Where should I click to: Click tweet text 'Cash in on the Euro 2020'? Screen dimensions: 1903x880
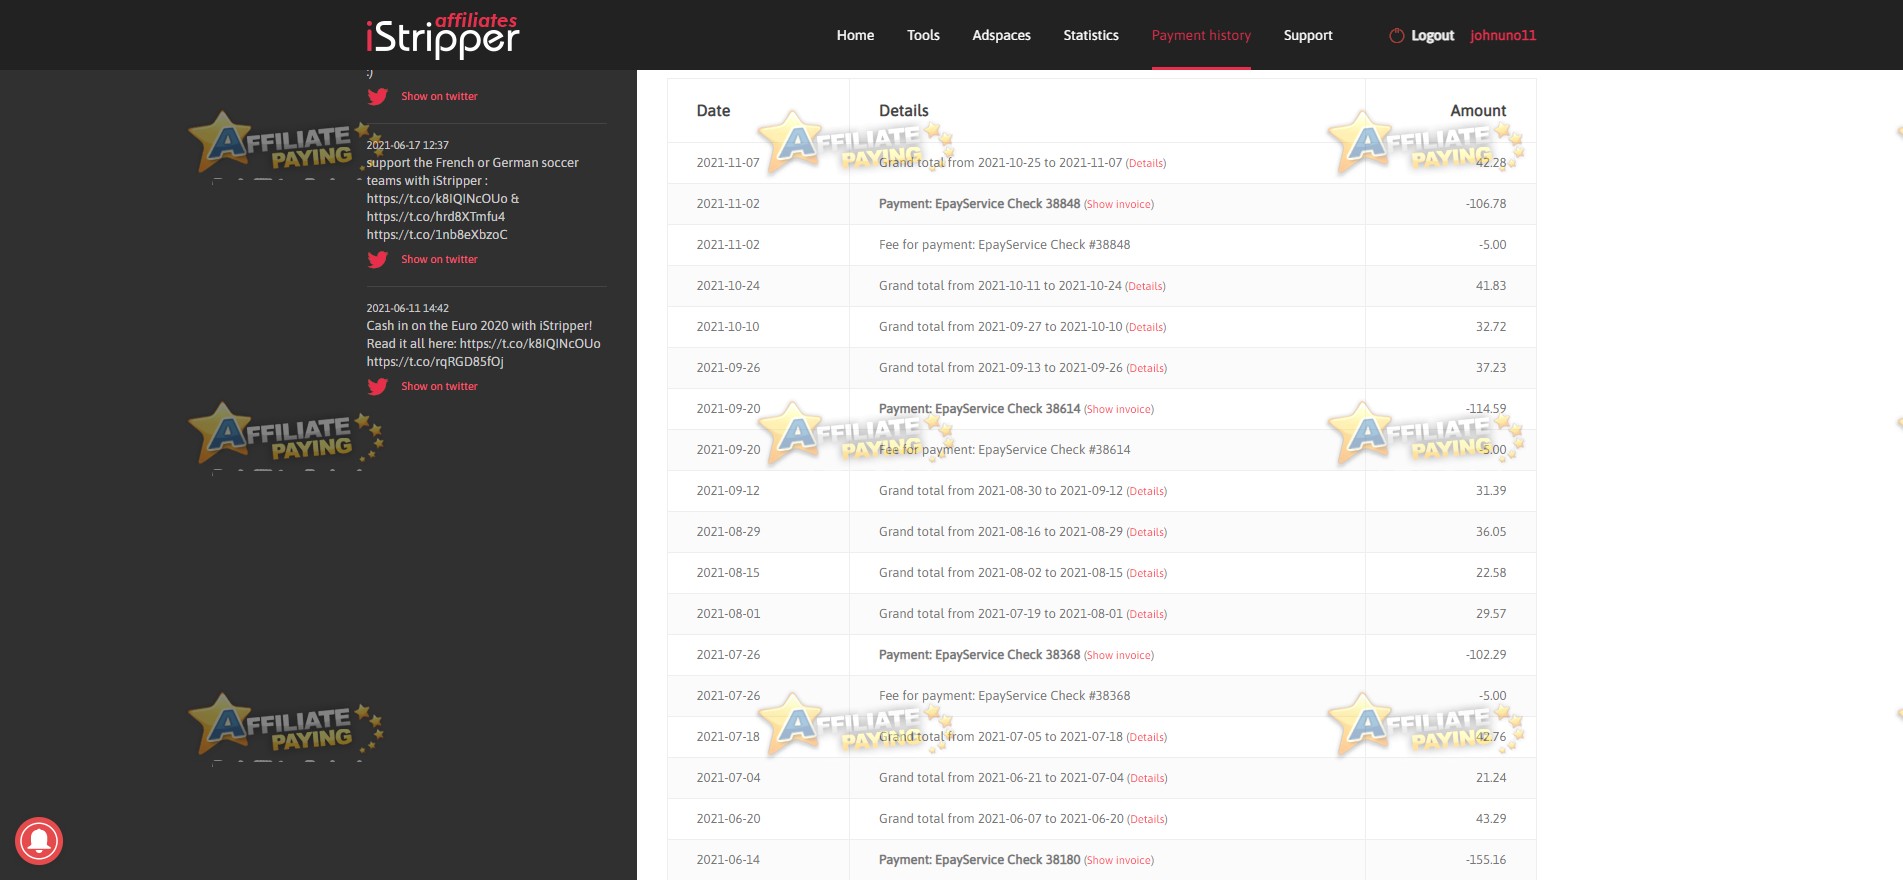pos(483,343)
